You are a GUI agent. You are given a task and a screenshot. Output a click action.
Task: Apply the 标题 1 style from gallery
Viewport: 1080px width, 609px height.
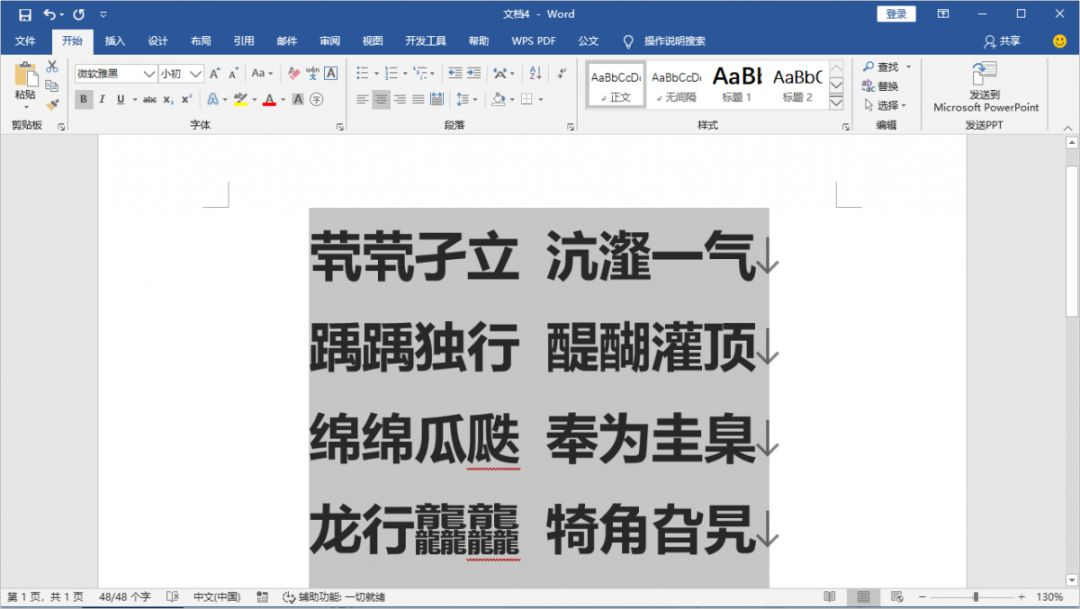tap(737, 83)
